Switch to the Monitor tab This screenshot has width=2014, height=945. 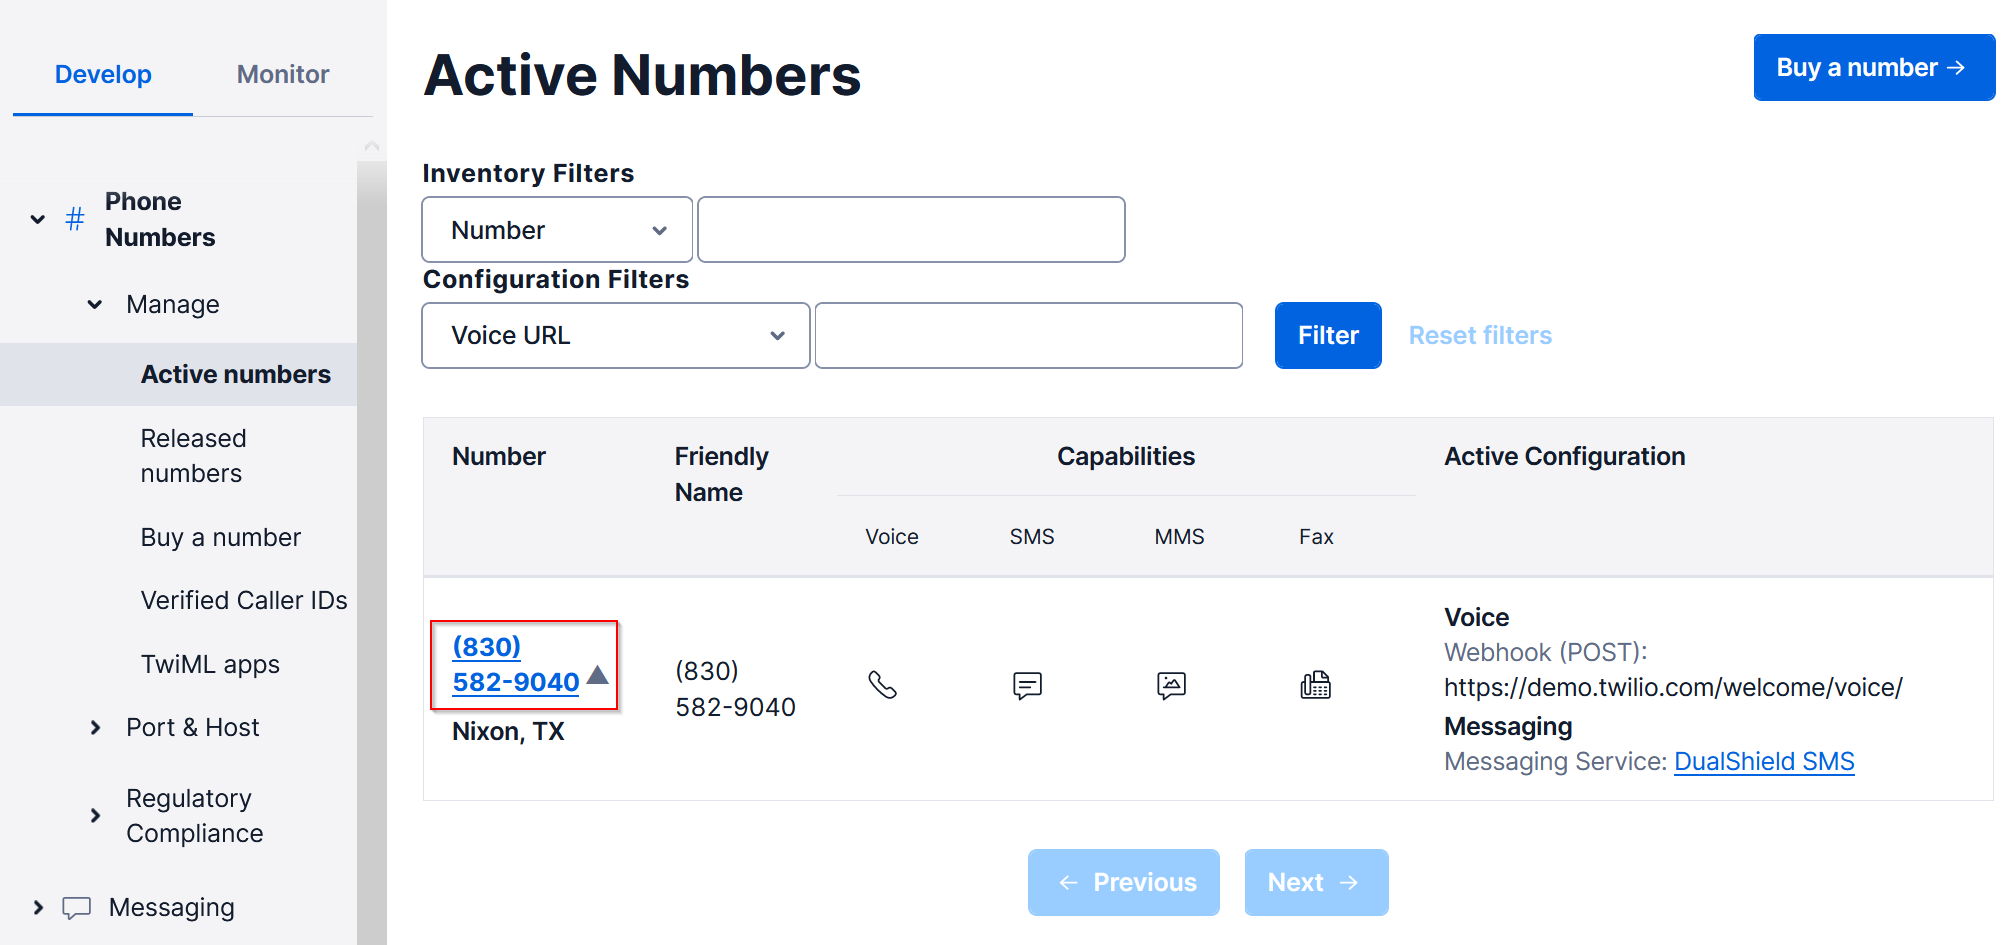[283, 75]
